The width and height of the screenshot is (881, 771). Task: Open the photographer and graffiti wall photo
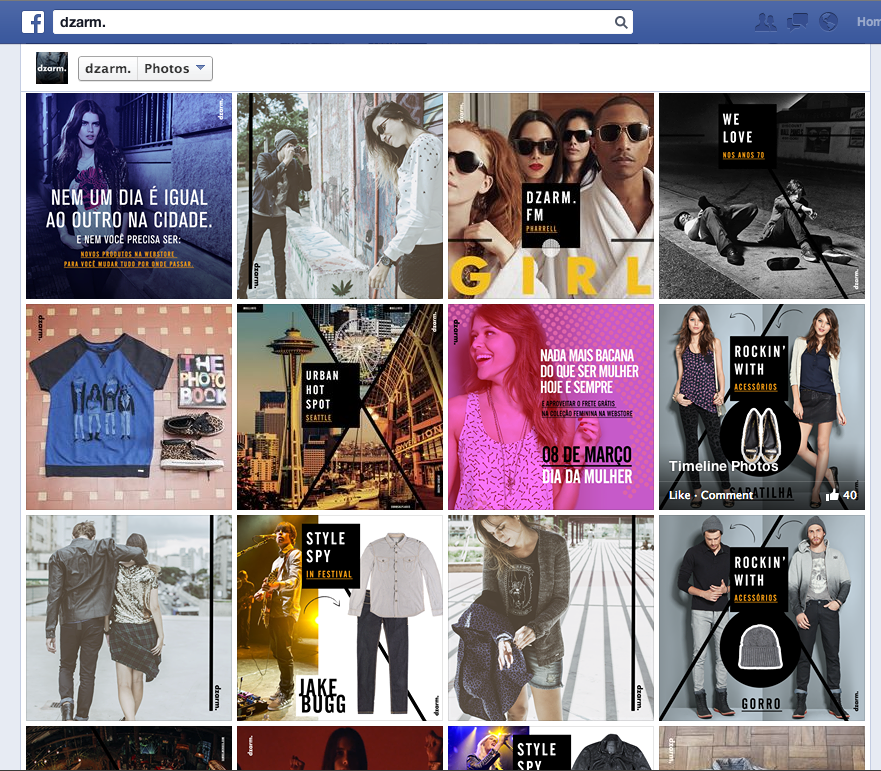point(340,196)
